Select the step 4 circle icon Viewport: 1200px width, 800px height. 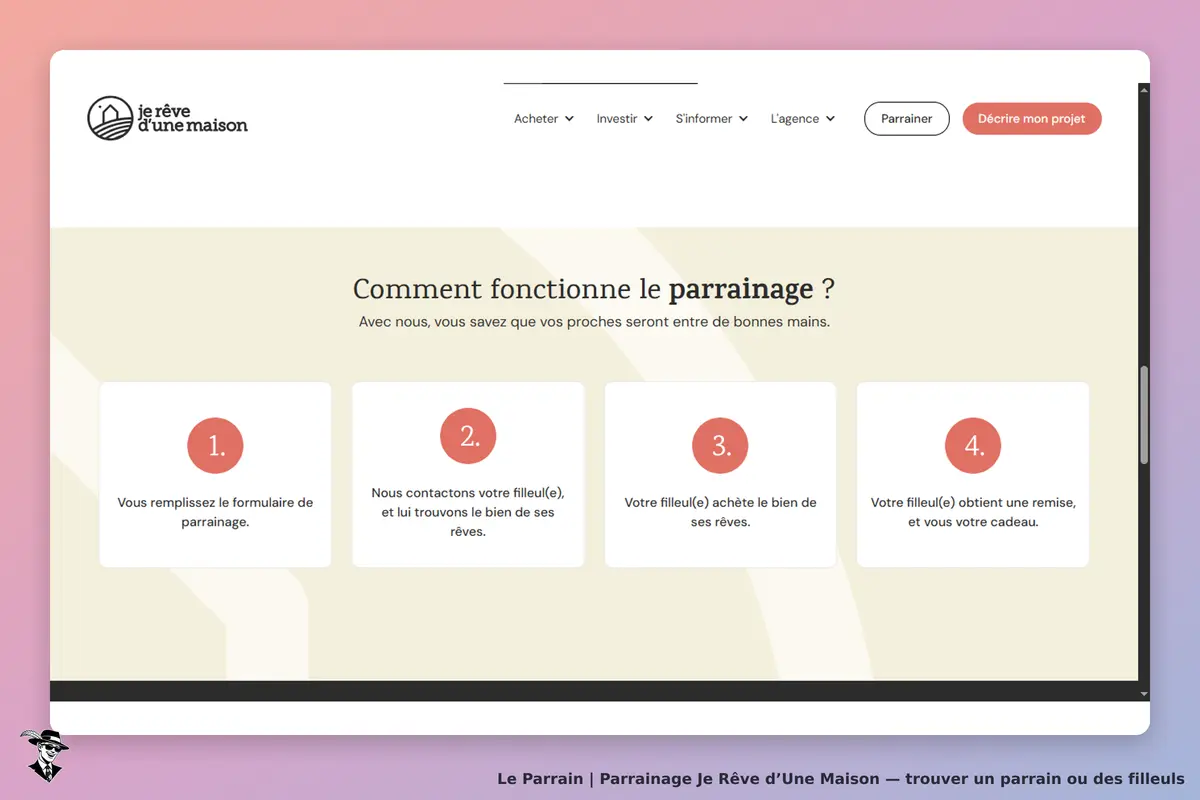(973, 446)
